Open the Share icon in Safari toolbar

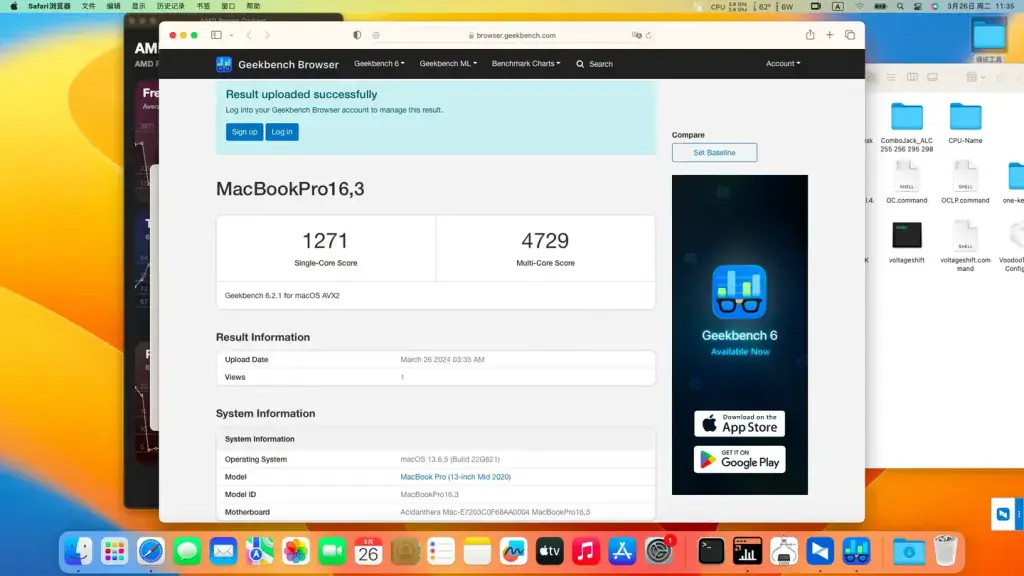click(x=810, y=35)
